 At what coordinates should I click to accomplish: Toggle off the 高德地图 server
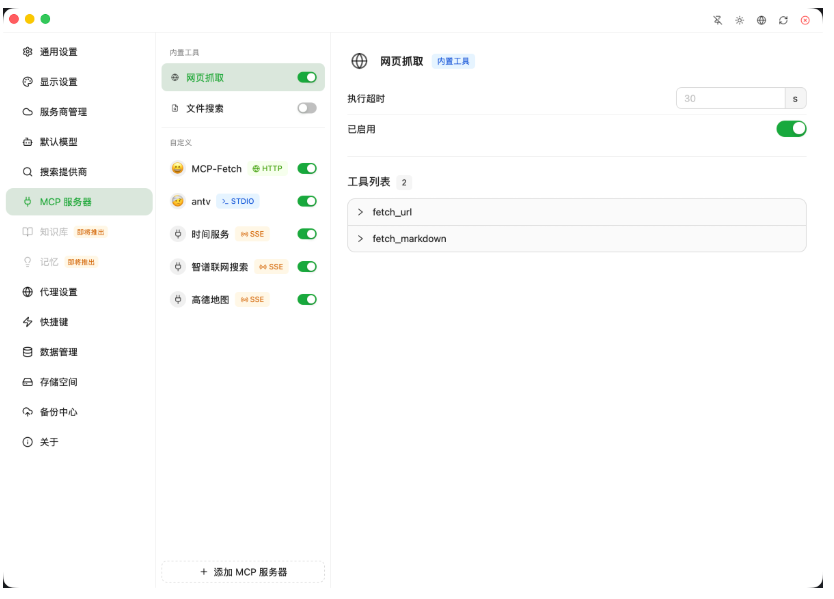307,300
